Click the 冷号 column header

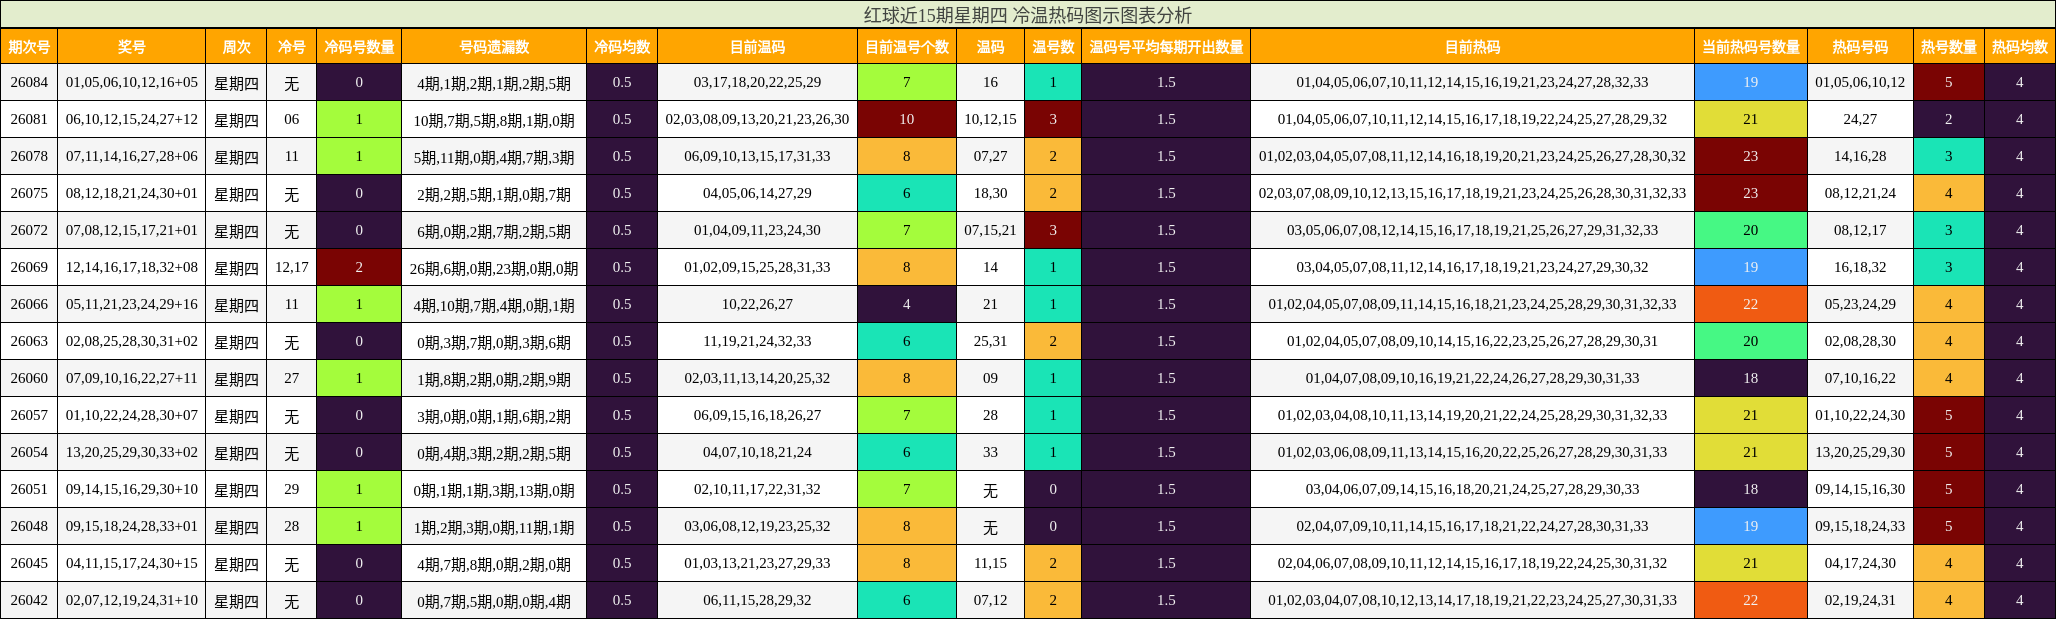pyautogui.click(x=292, y=46)
